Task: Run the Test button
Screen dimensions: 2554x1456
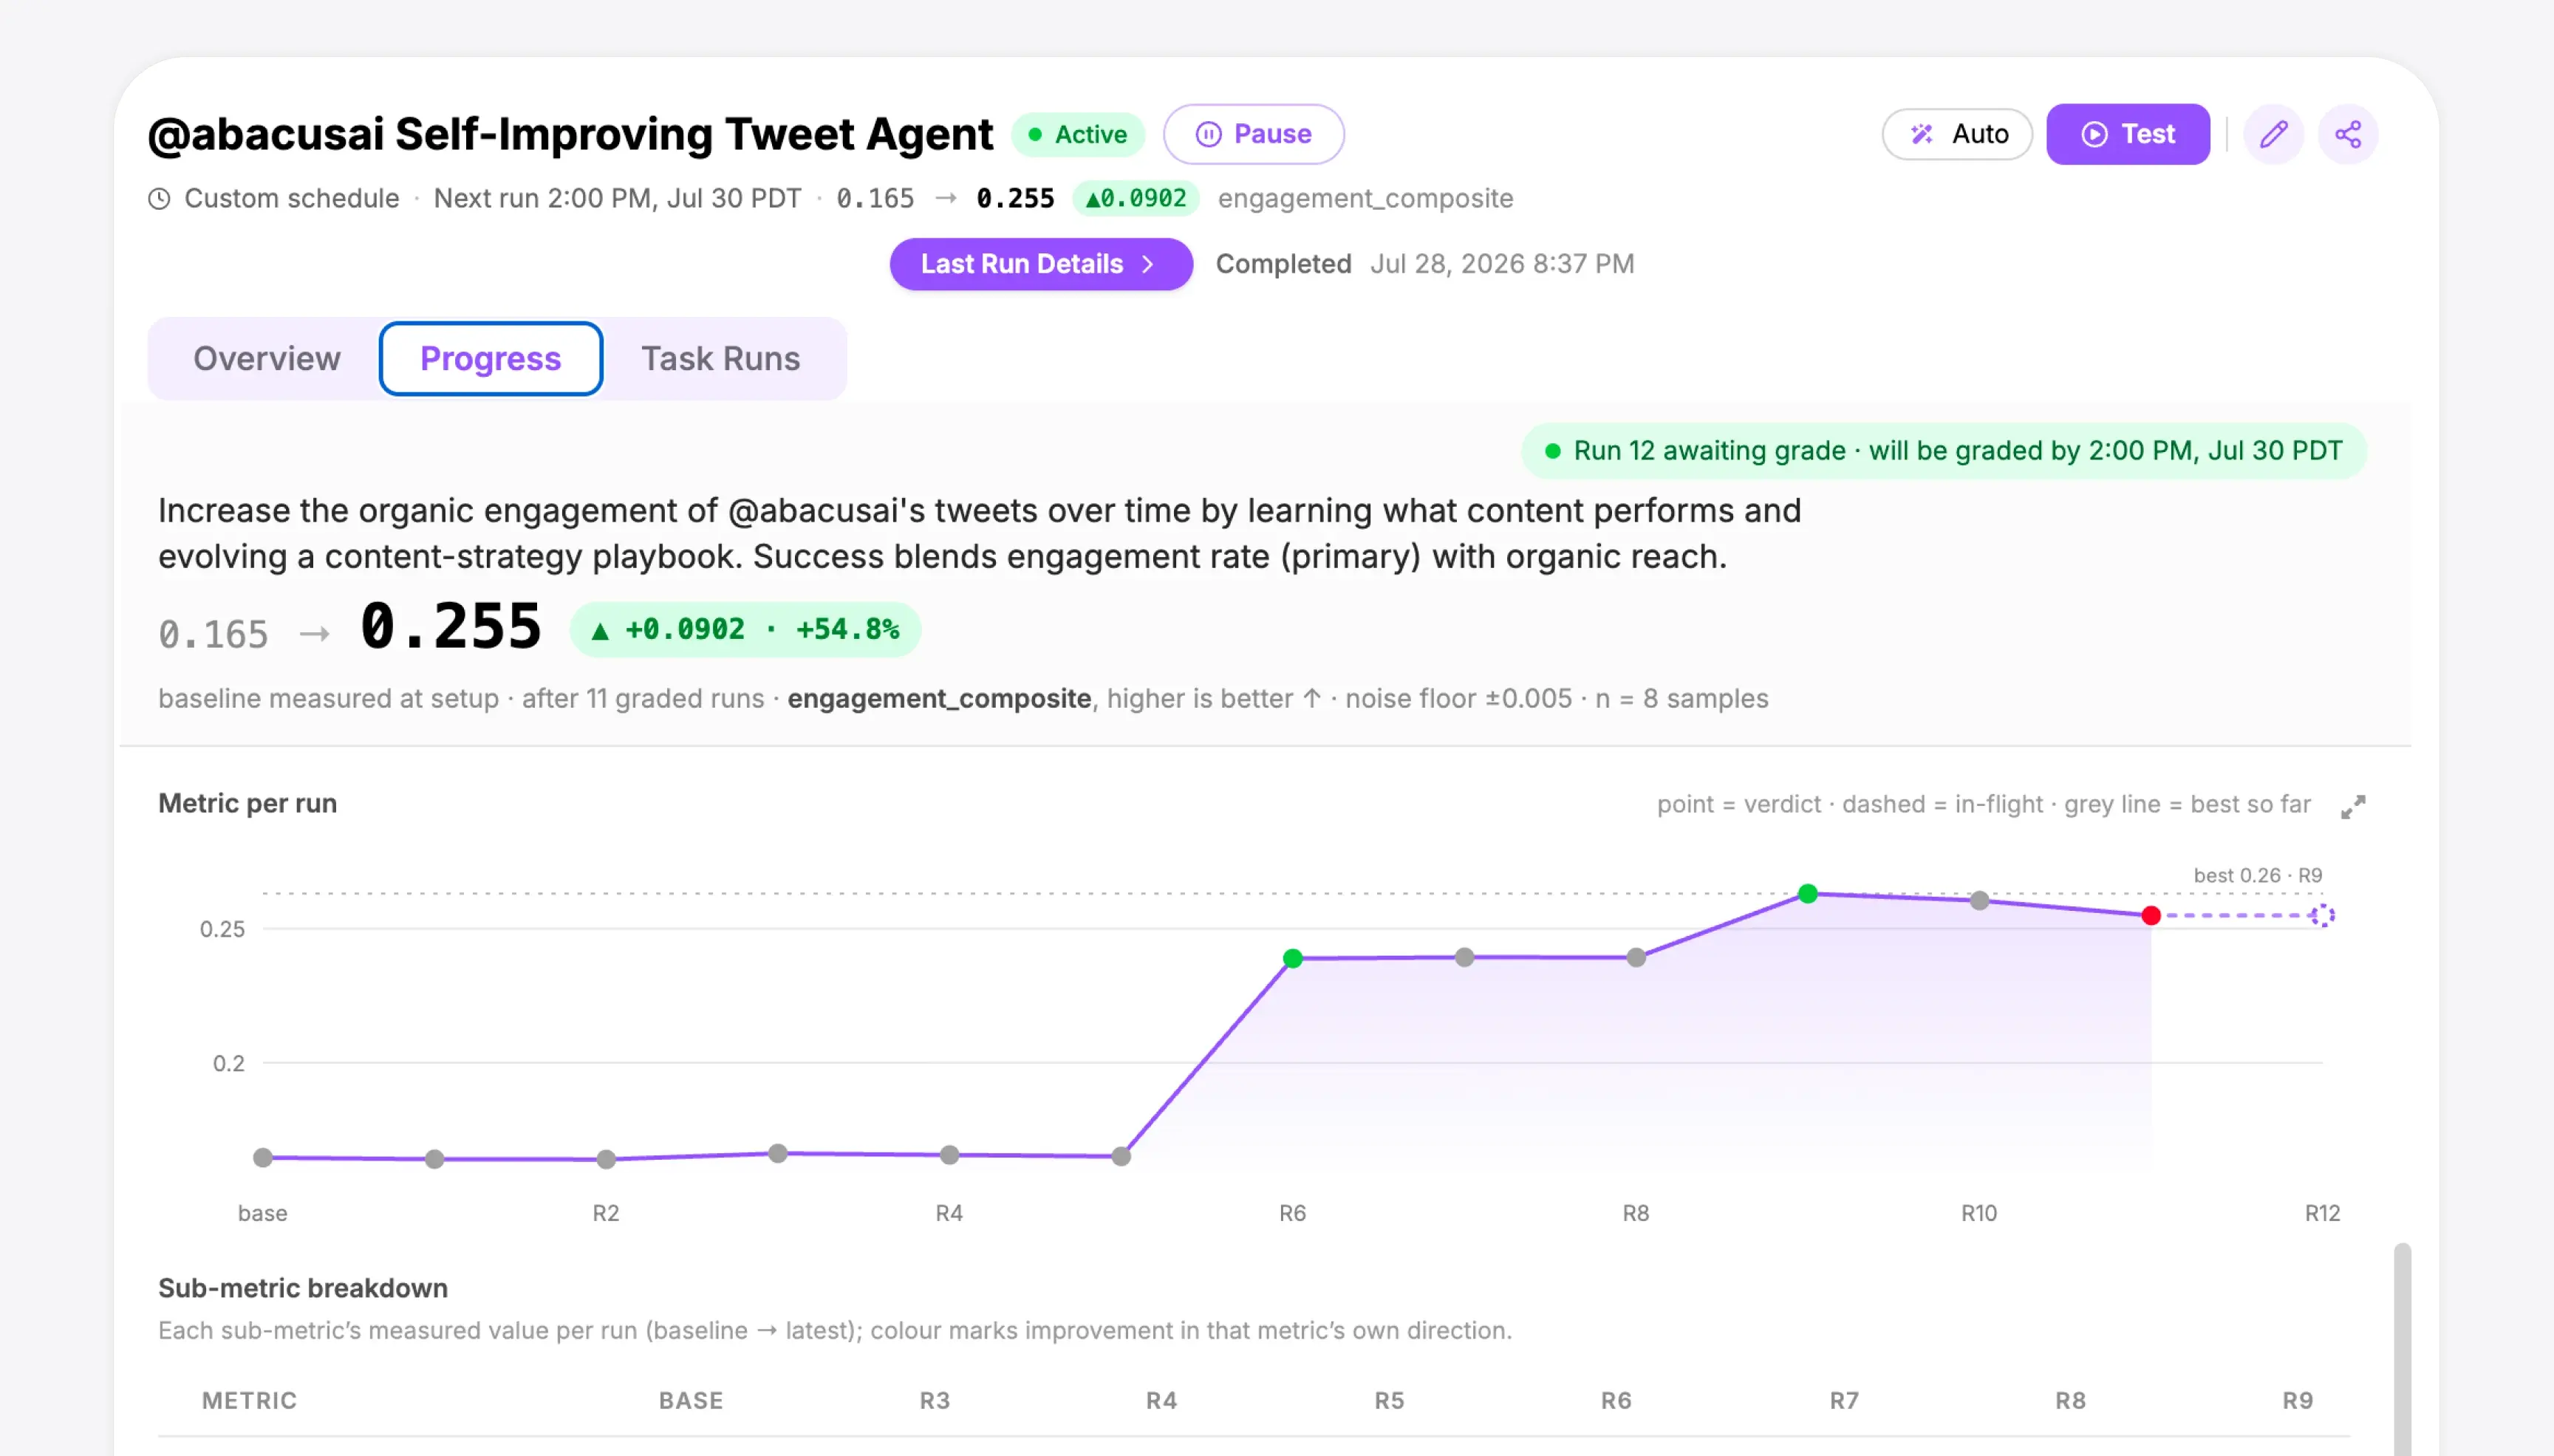Action: point(2128,134)
